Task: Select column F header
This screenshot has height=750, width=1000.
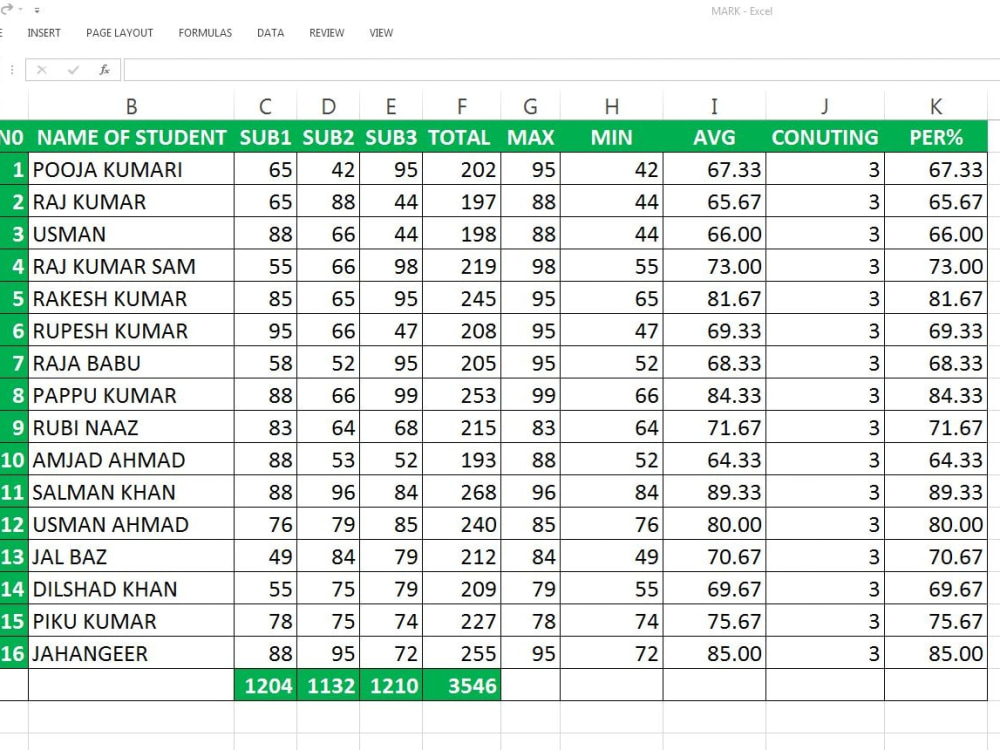Action: click(x=462, y=106)
